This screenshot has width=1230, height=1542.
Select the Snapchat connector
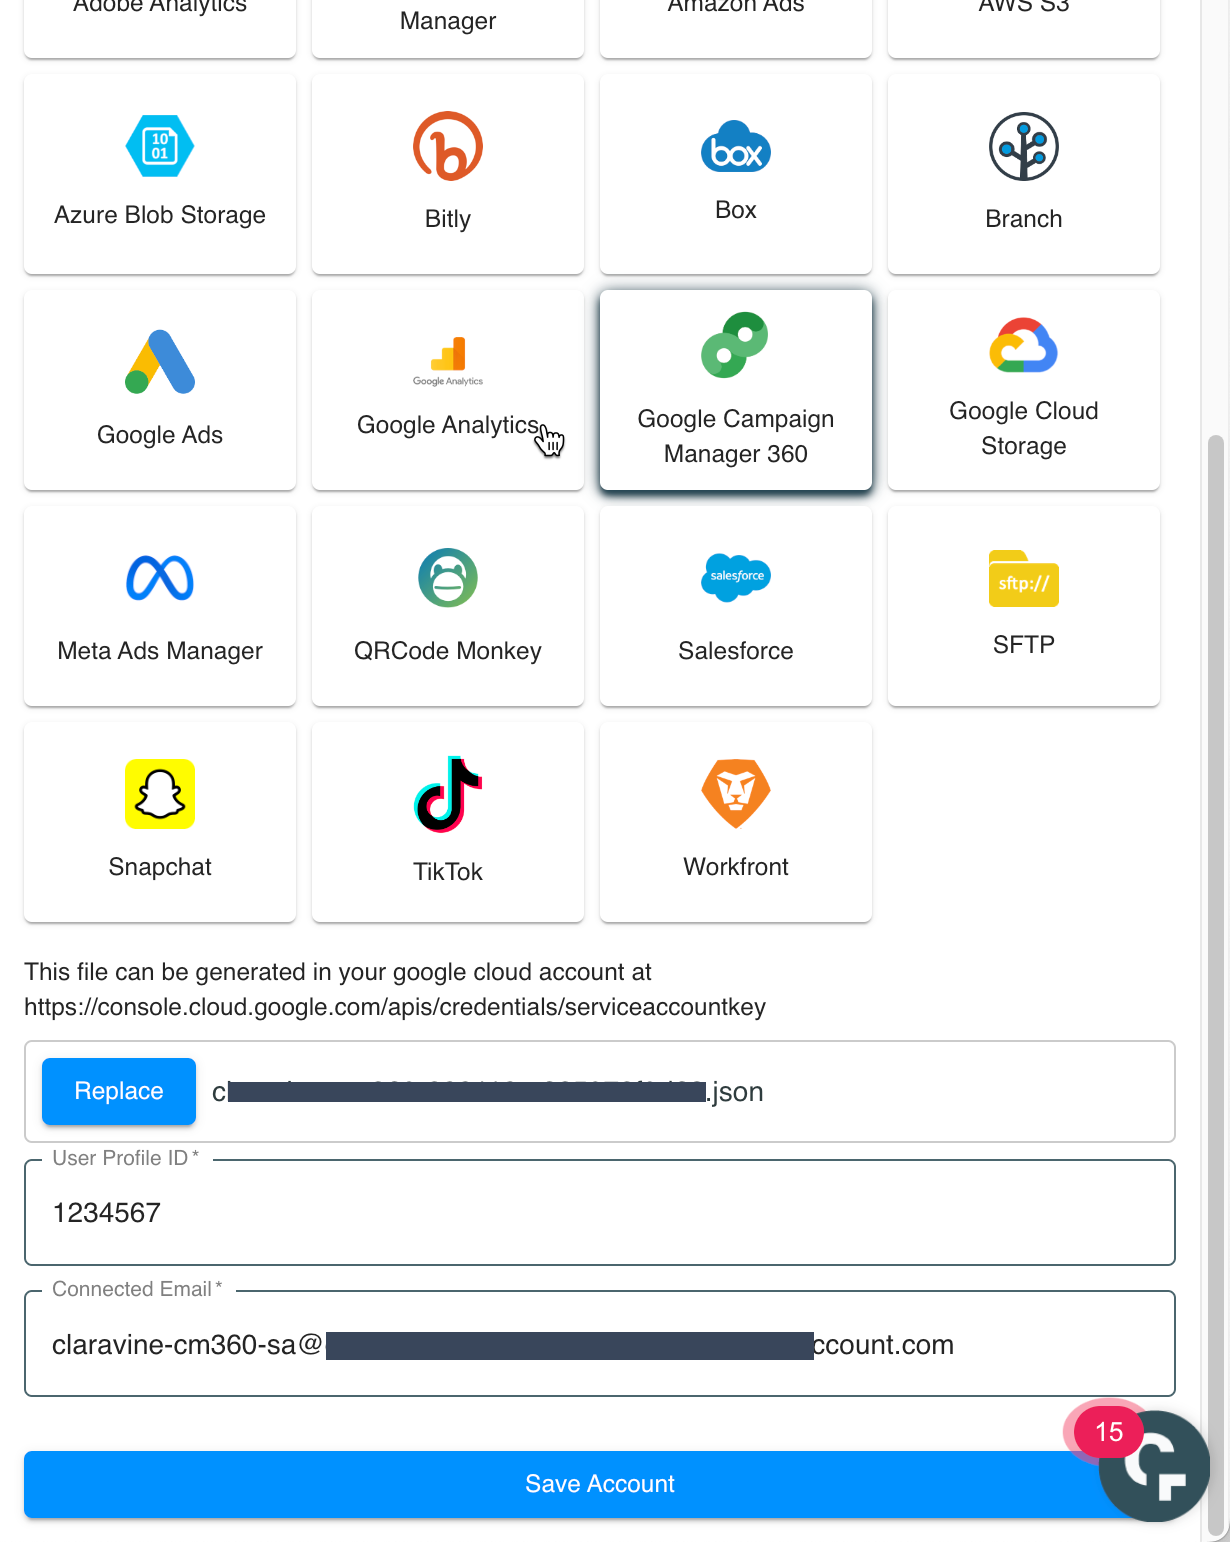(159, 821)
